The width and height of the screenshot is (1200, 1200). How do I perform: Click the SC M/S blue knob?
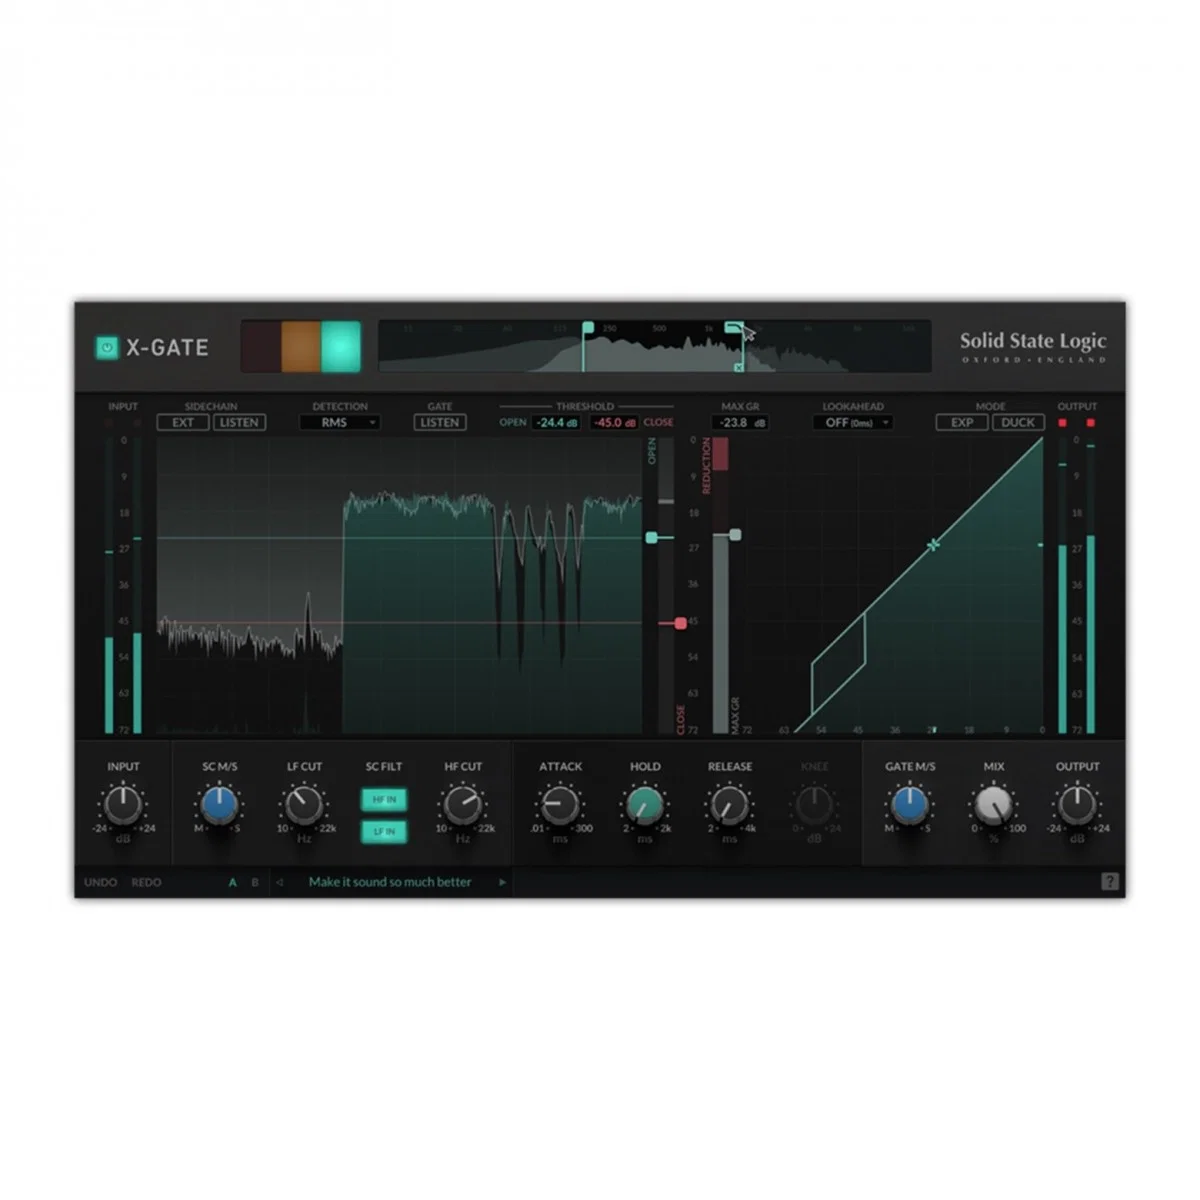[x=219, y=805]
